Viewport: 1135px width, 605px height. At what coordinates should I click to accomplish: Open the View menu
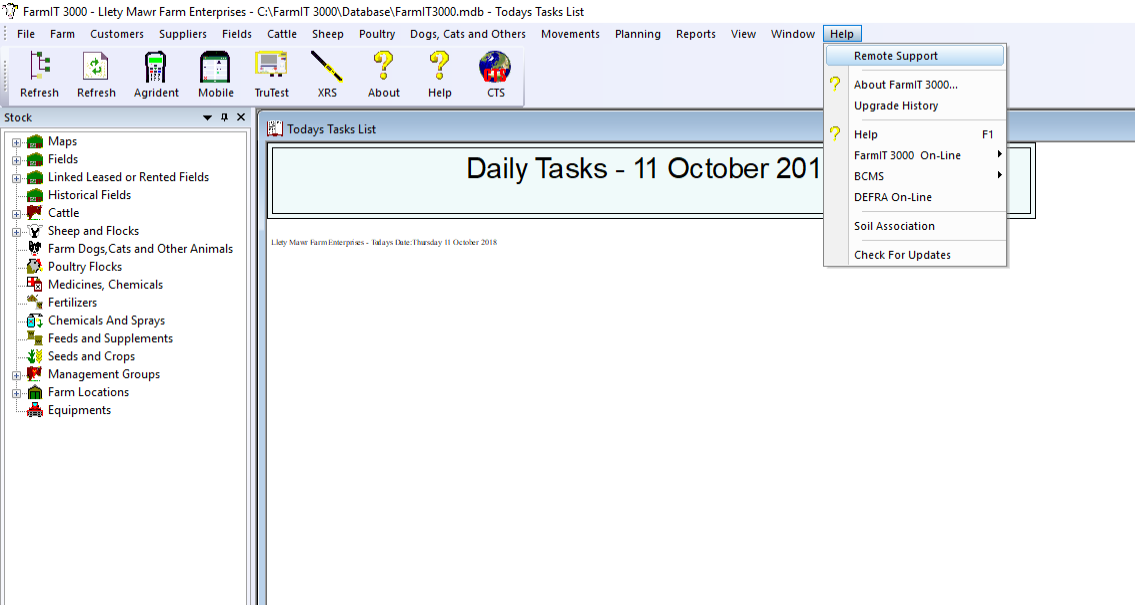pos(743,34)
